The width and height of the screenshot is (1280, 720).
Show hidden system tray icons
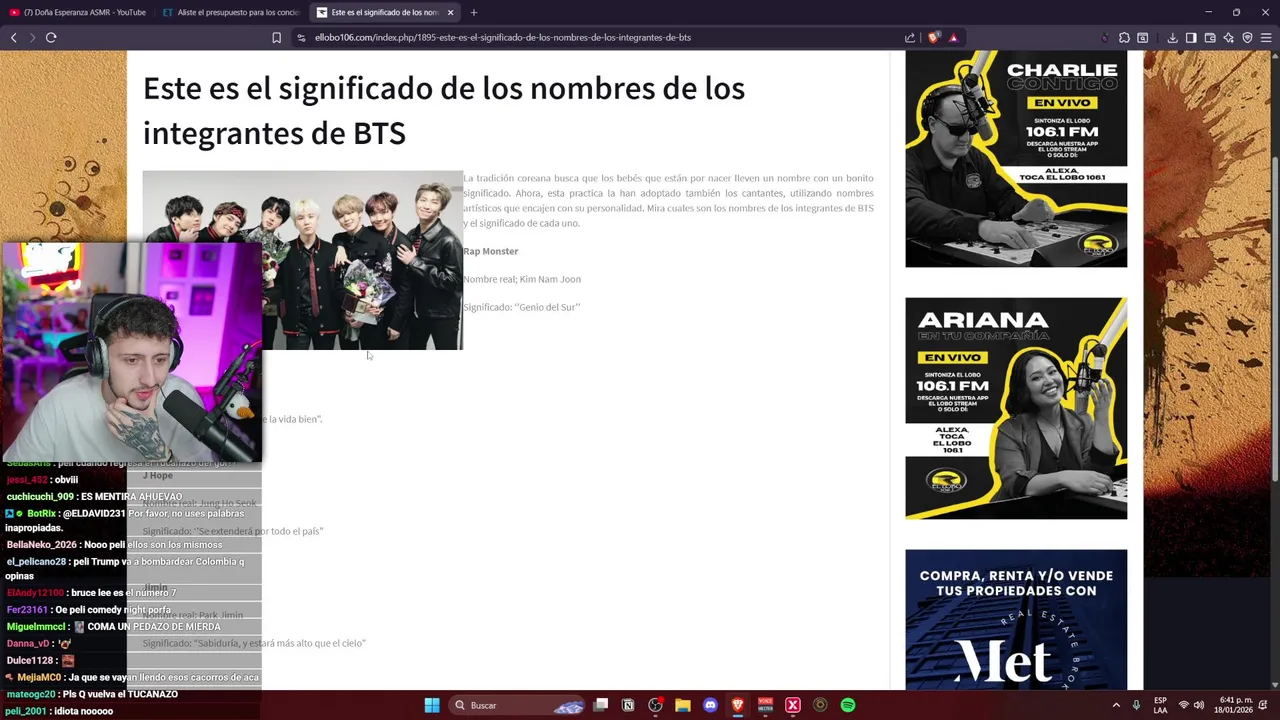(1116, 705)
